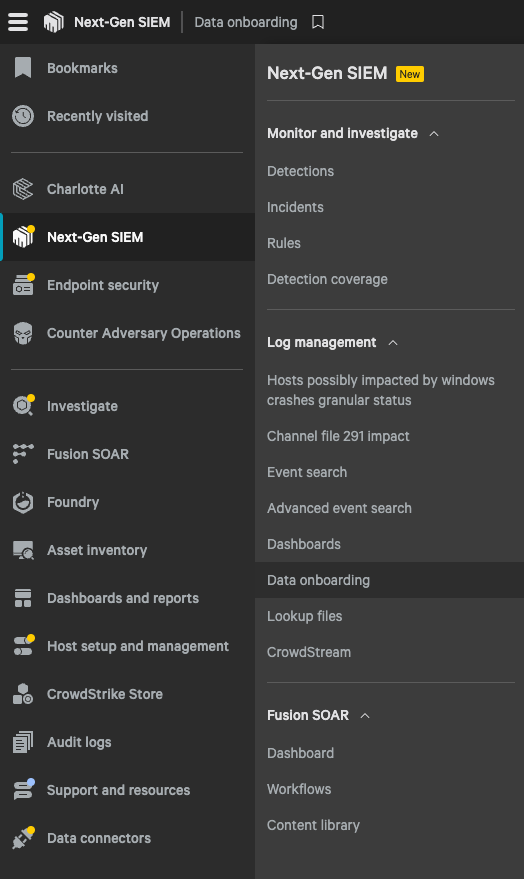Image resolution: width=524 pixels, height=879 pixels.
Task: Open the Rules link
Action: point(284,243)
